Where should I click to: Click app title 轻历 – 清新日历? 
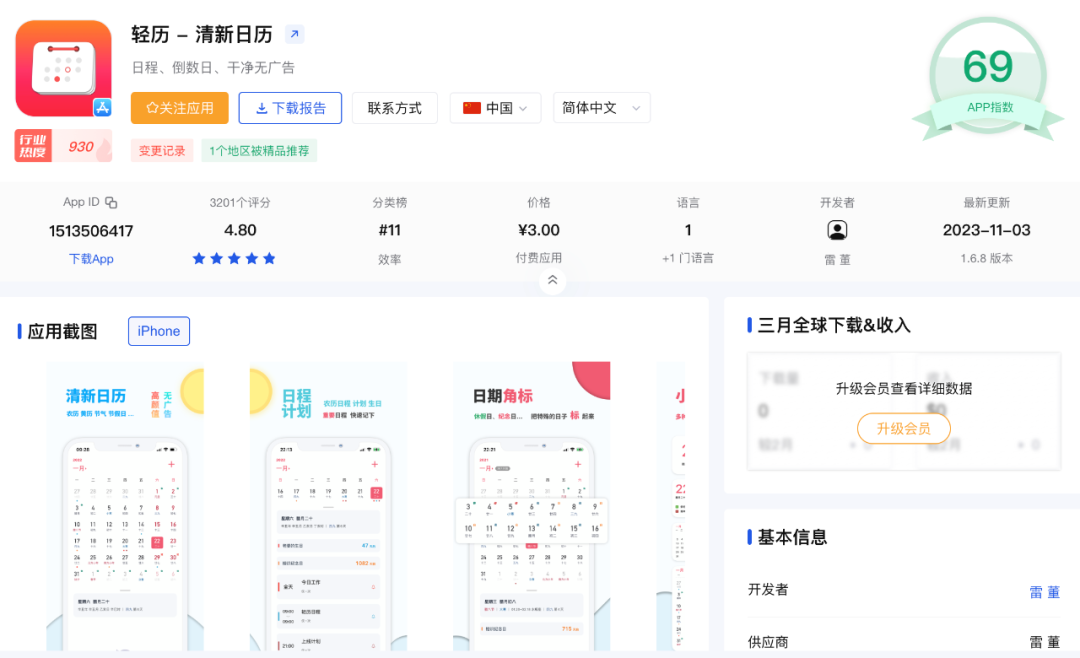(202, 34)
